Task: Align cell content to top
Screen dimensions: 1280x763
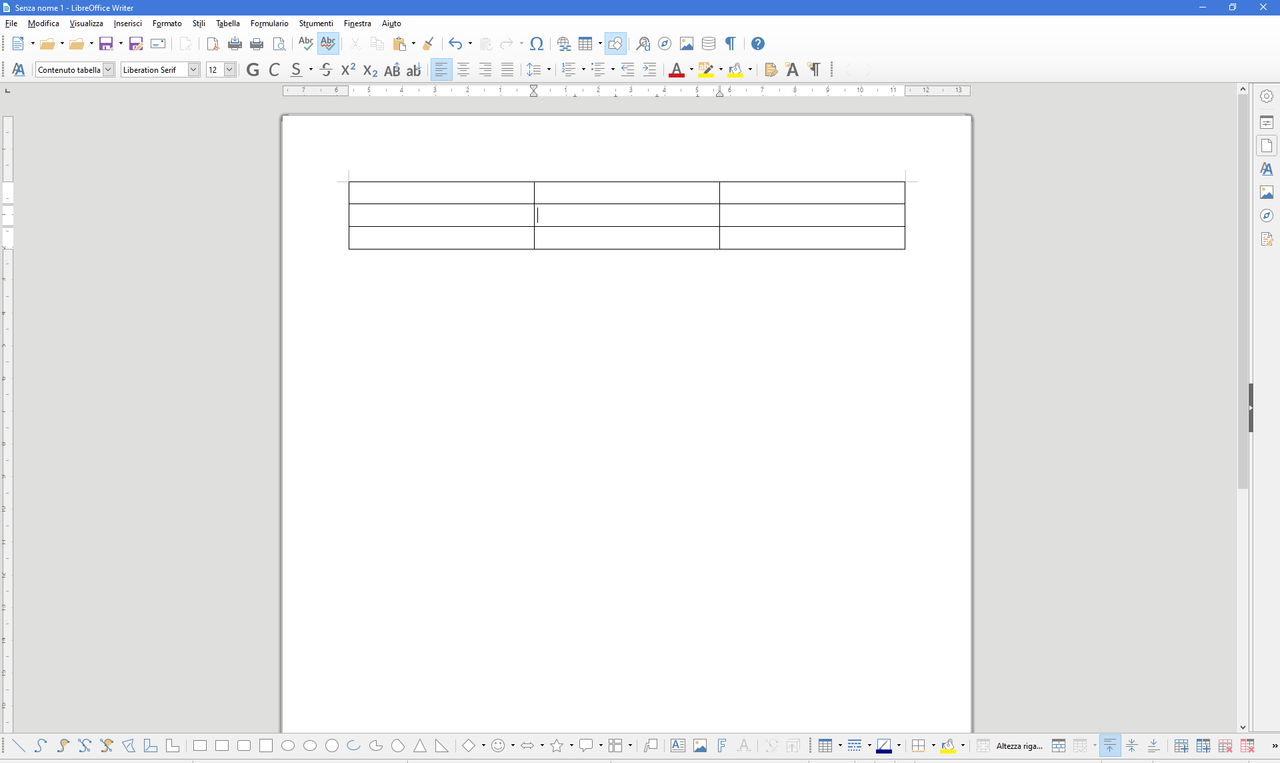Action: 1109,746
